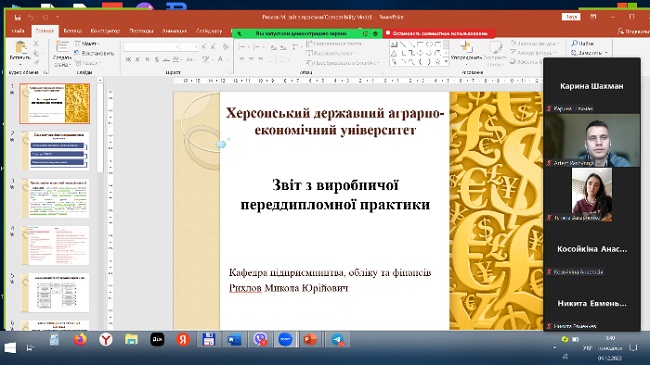This screenshot has height=365, width=650.
Task: Switch to the Конструктор ribbon tab
Action: [x=105, y=31]
